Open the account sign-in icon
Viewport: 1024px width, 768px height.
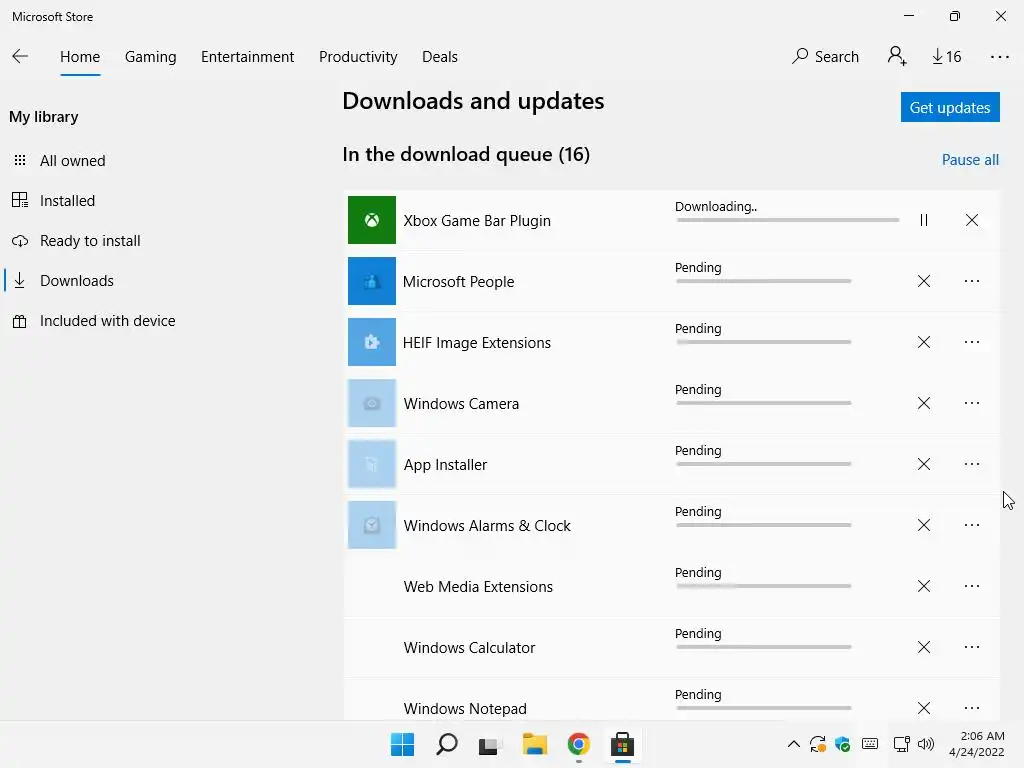[897, 56]
